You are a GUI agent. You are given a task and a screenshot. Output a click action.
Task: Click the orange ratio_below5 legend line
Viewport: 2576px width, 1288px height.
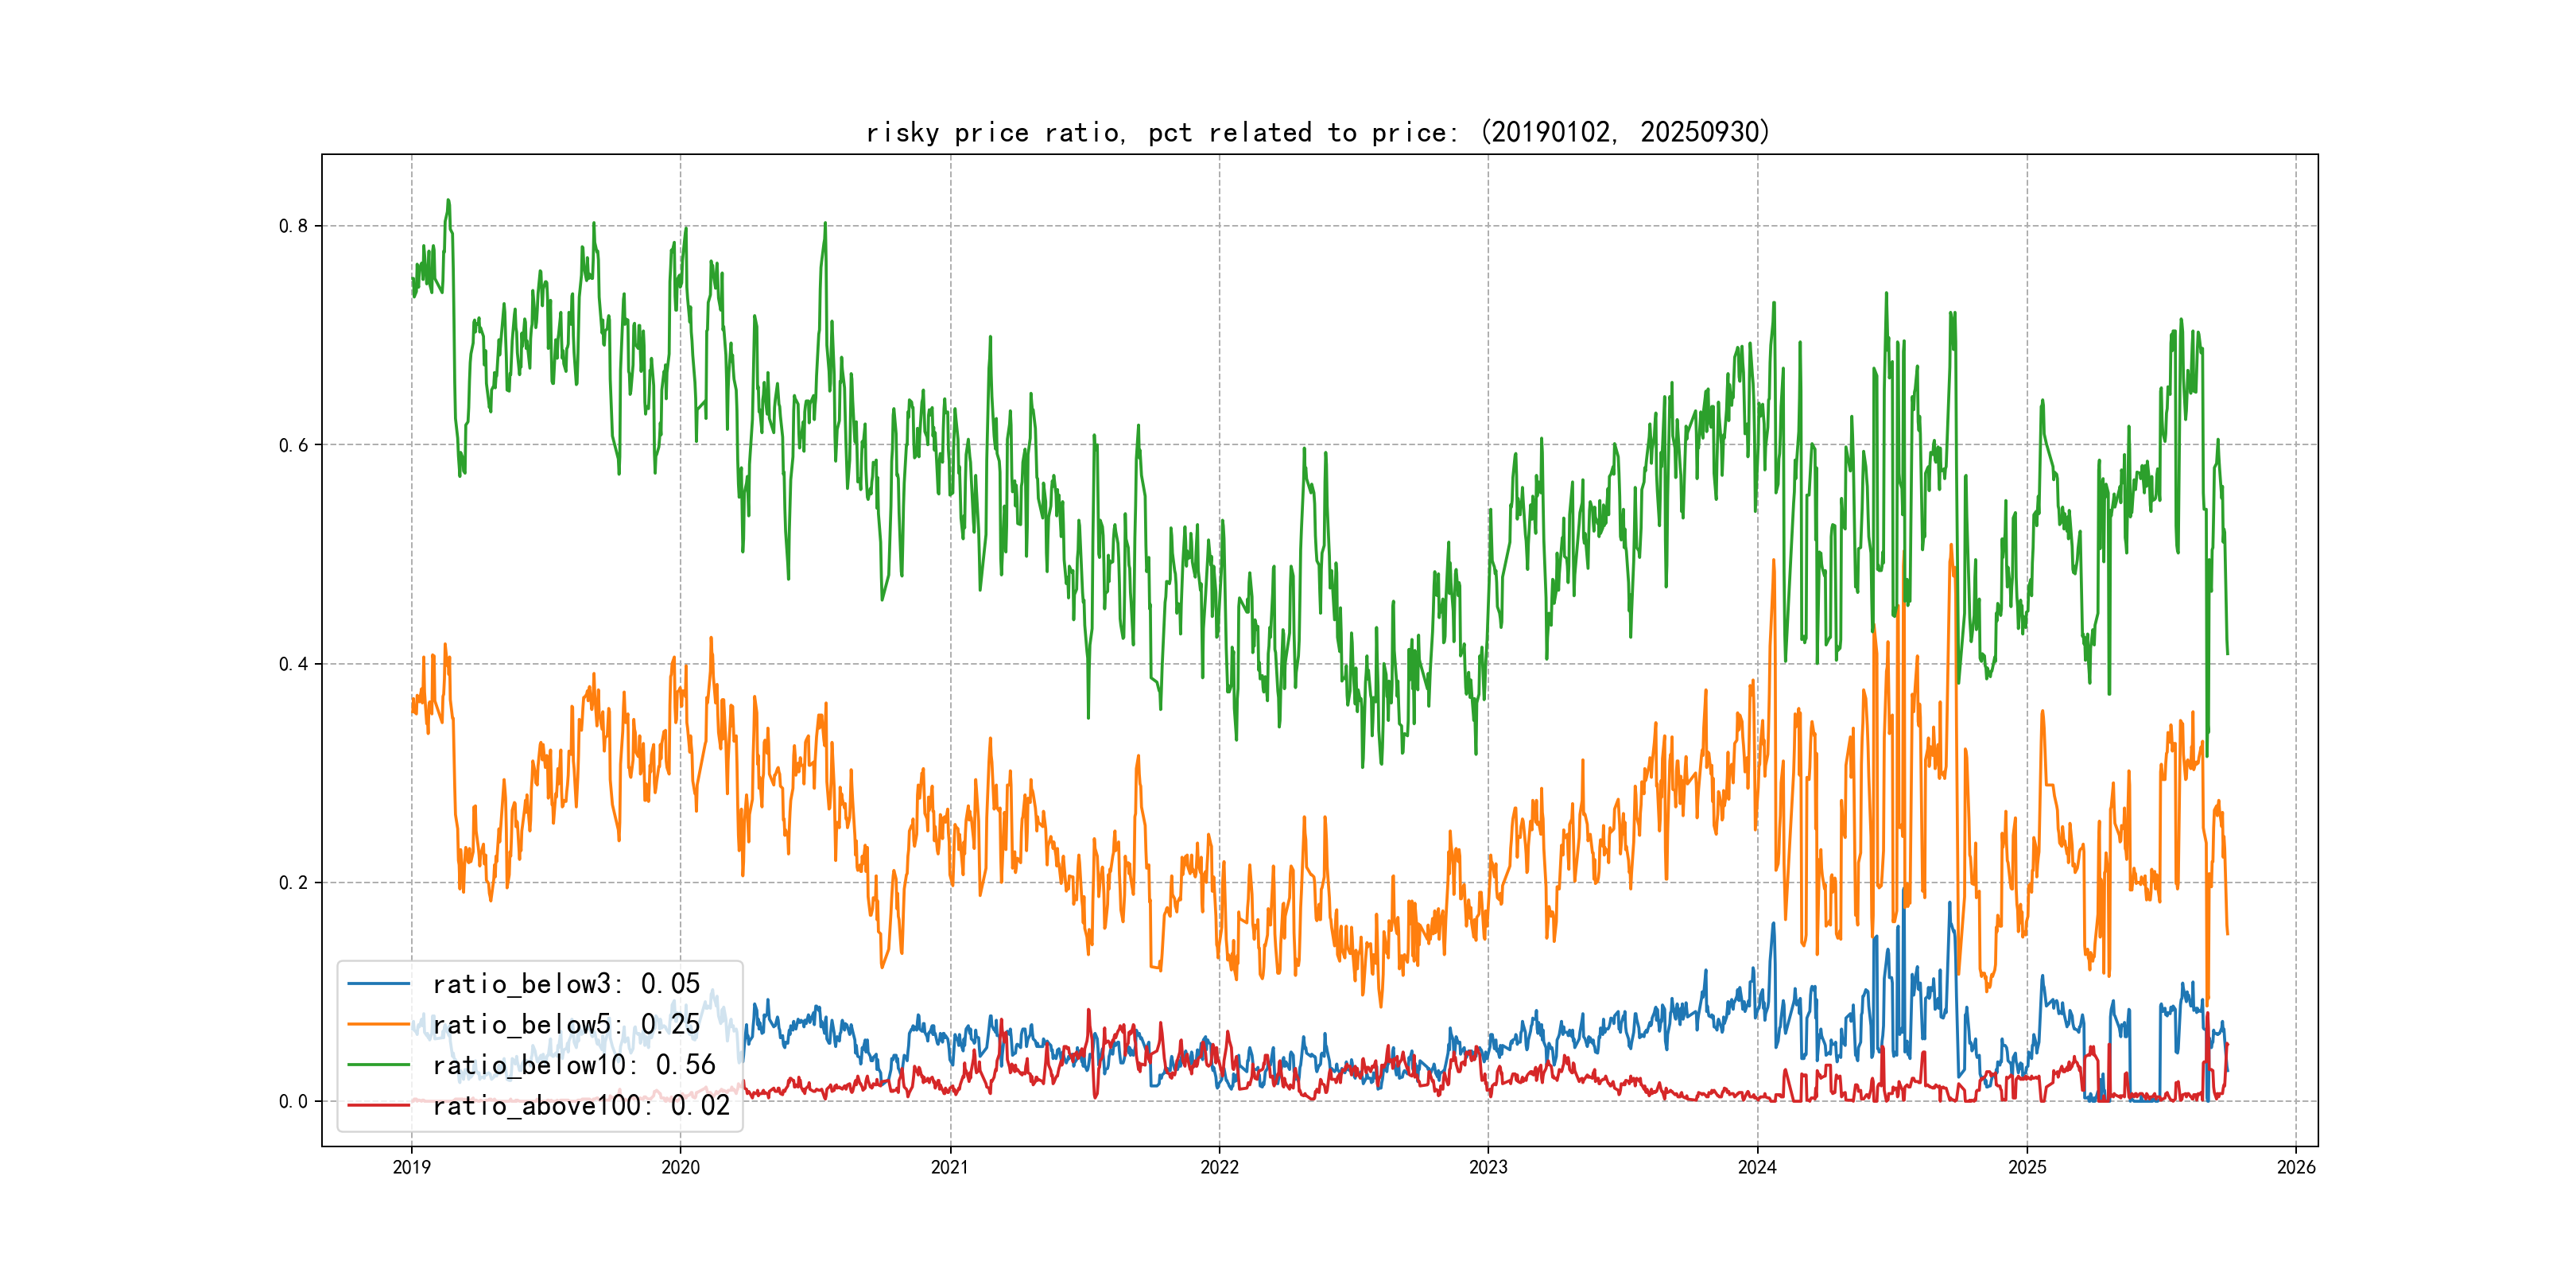[x=378, y=1024]
